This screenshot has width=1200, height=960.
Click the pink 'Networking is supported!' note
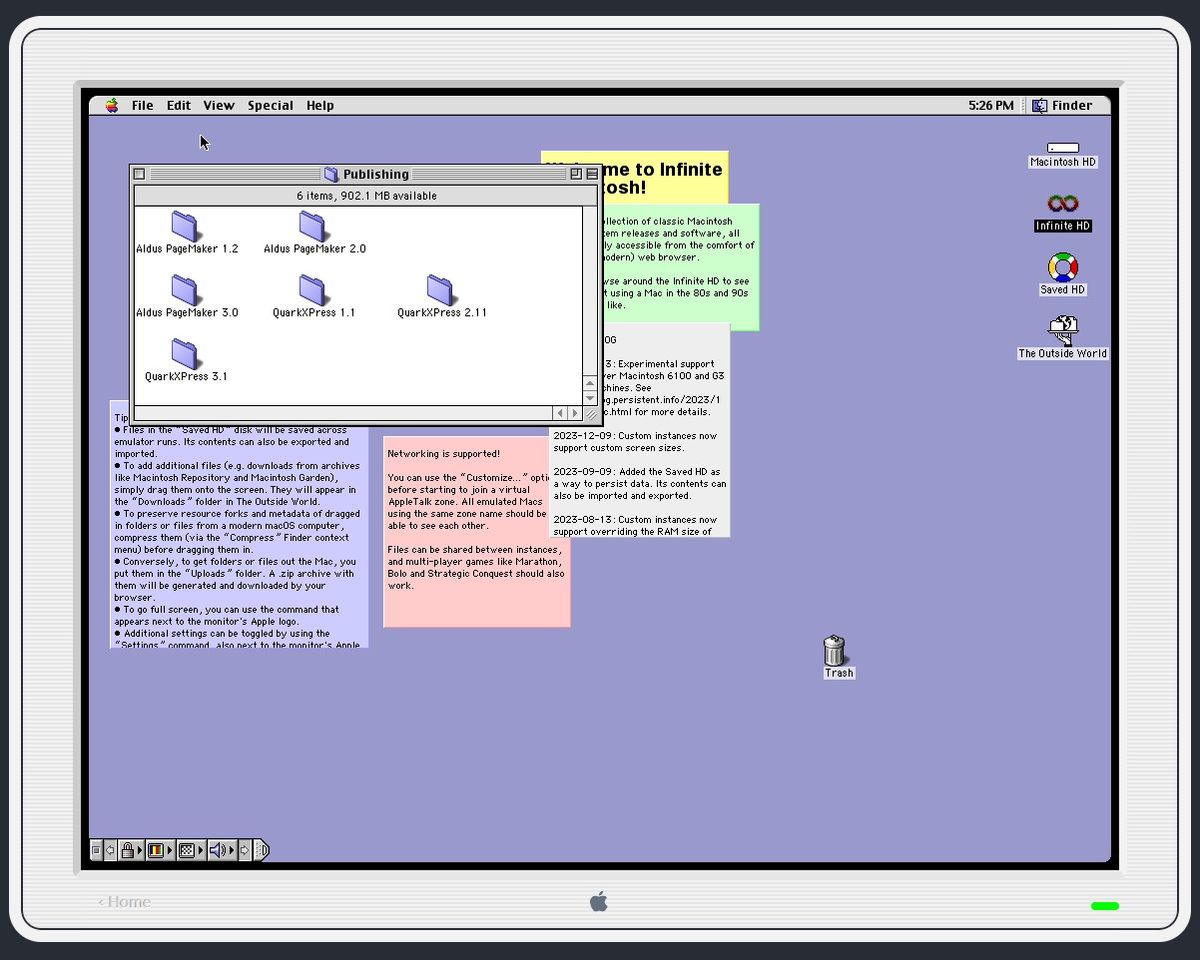pyautogui.click(x=476, y=530)
